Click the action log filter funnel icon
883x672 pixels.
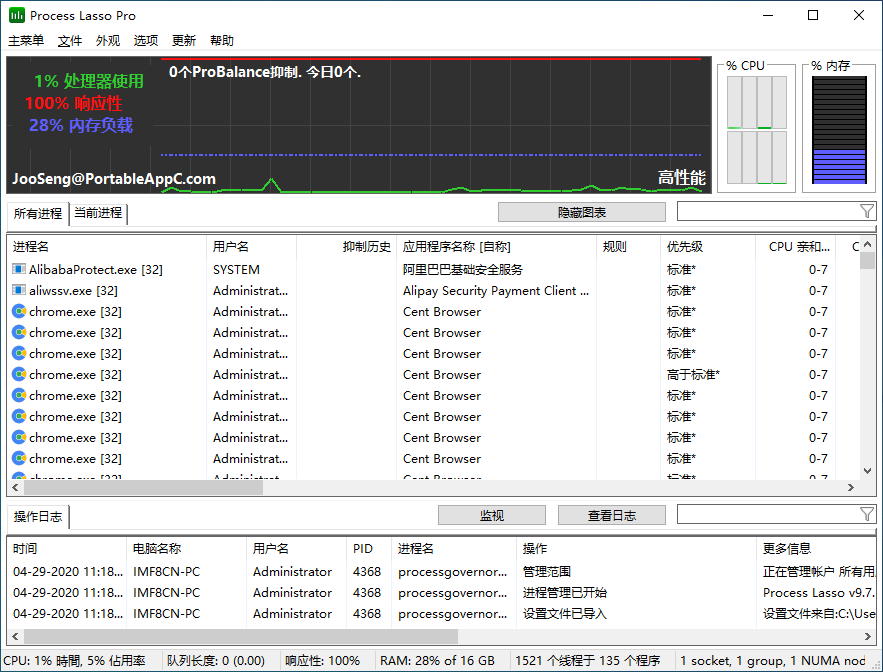coord(866,514)
